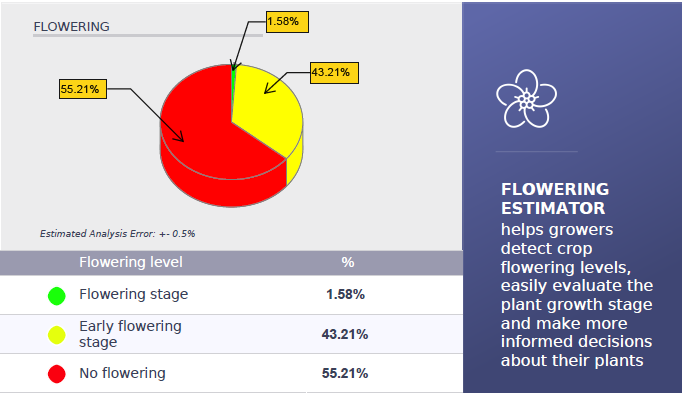Click the 55.21% table value
Viewport: 682px width, 393px height.
[345, 373]
